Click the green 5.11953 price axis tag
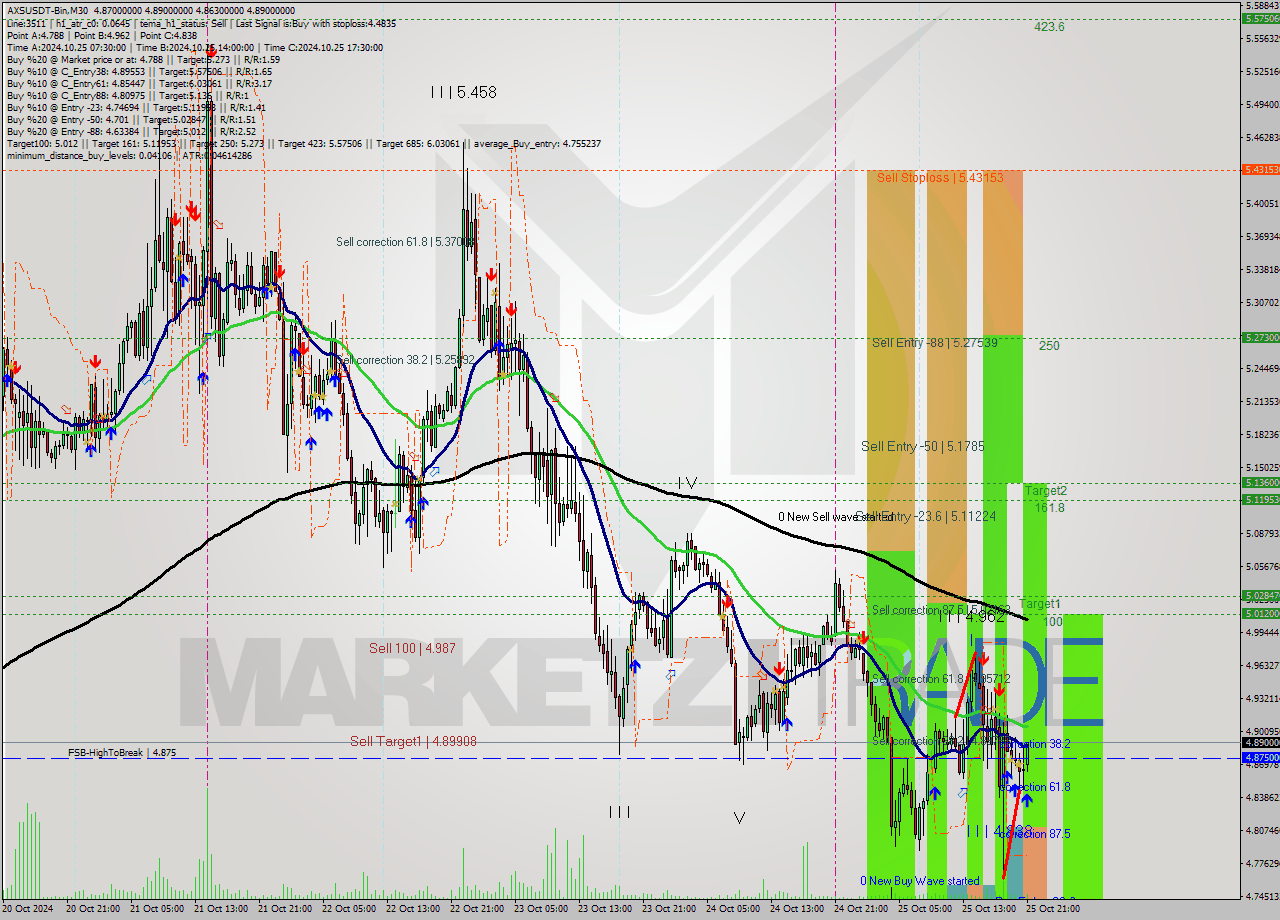Screen dimensions: 1280x920 [1259, 499]
